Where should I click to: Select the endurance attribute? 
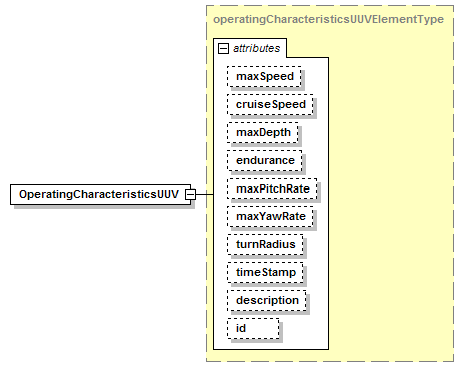[265, 161]
